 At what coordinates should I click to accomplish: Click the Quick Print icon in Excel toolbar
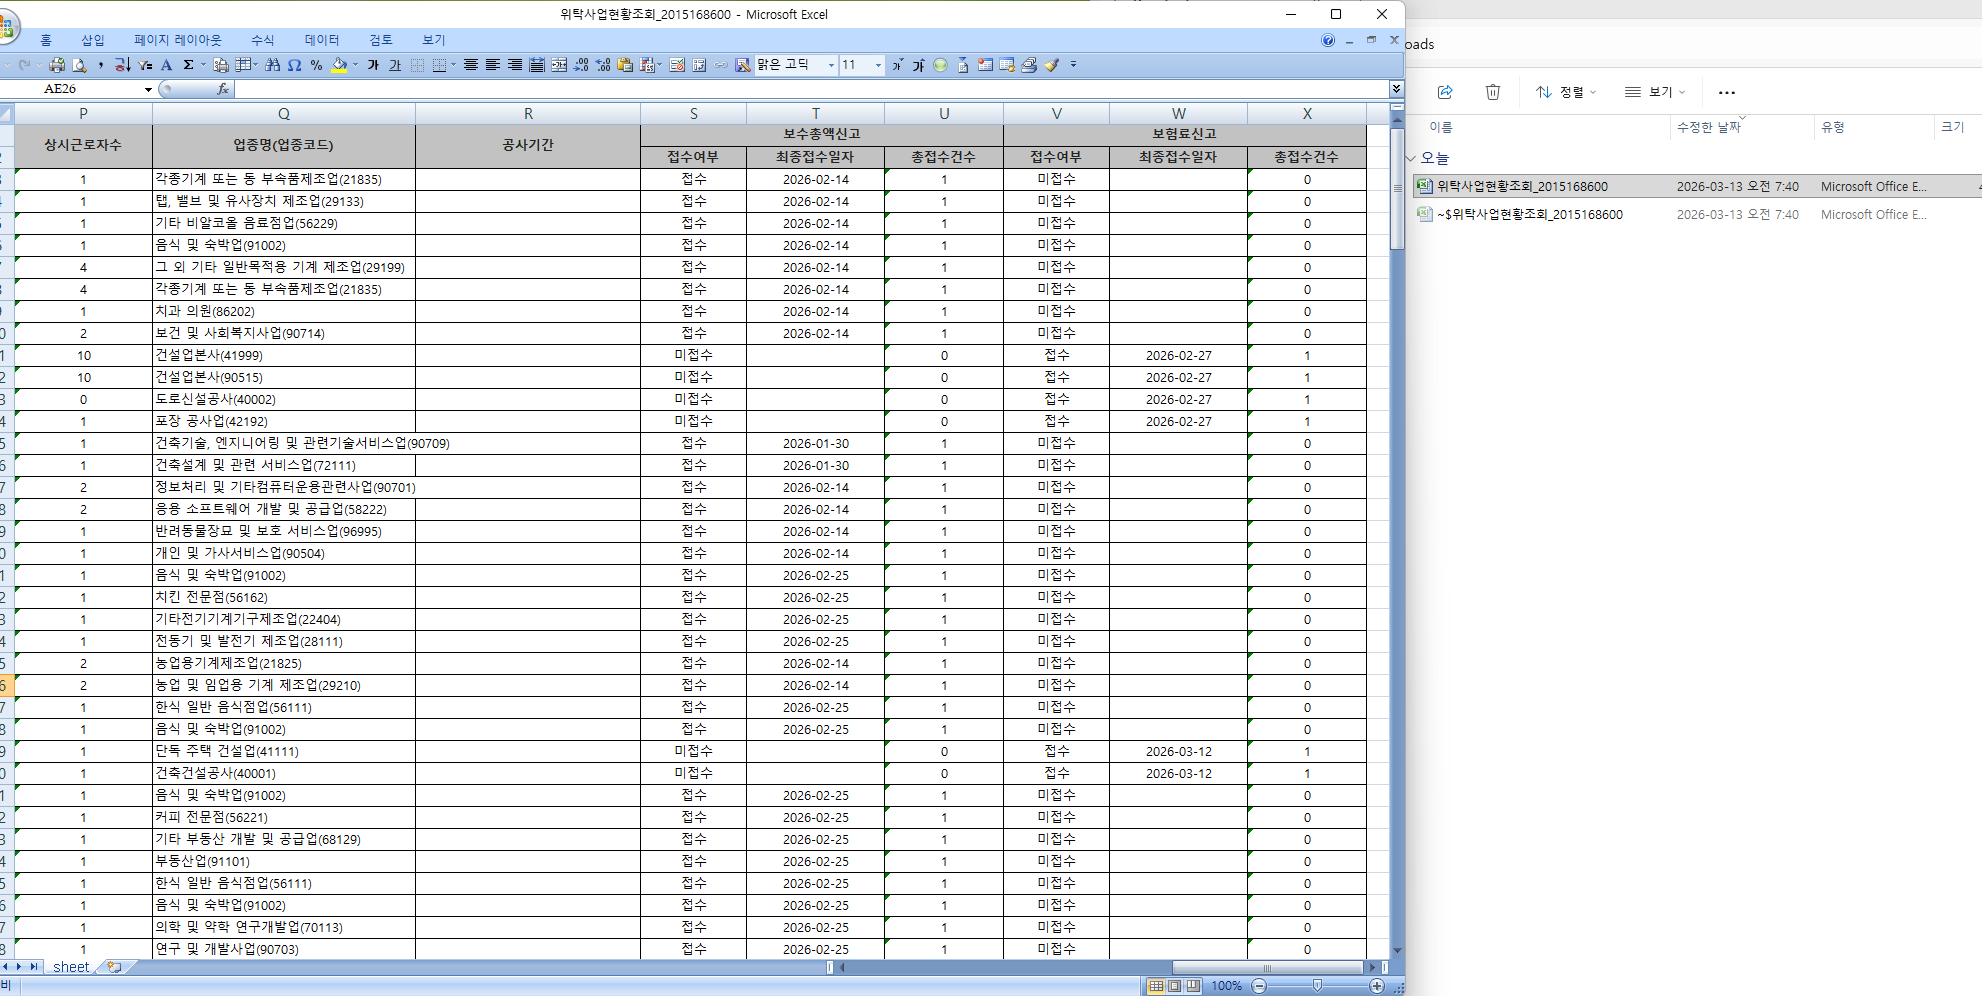57,65
